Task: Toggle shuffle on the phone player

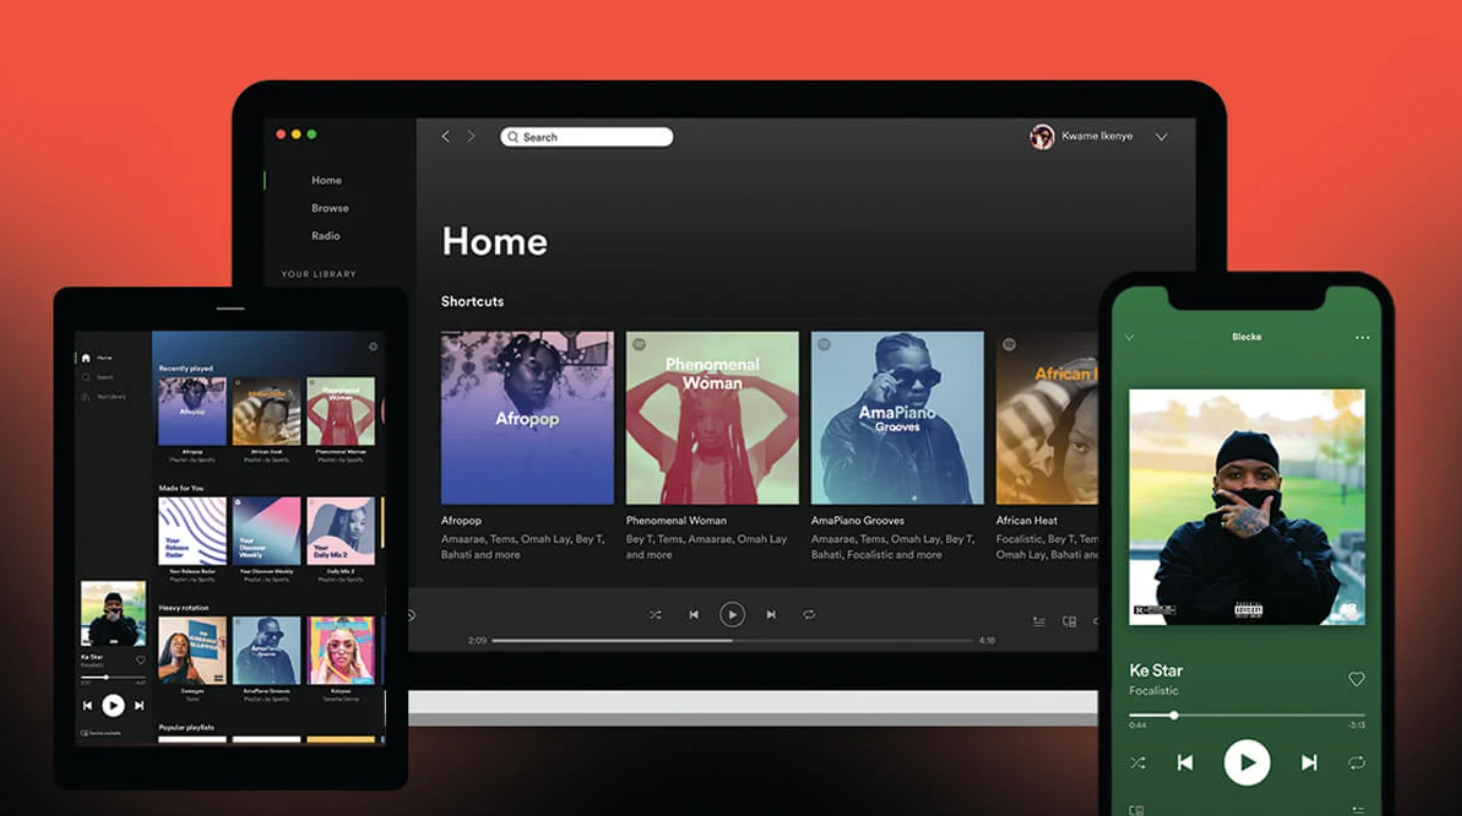Action: point(1138,762)
